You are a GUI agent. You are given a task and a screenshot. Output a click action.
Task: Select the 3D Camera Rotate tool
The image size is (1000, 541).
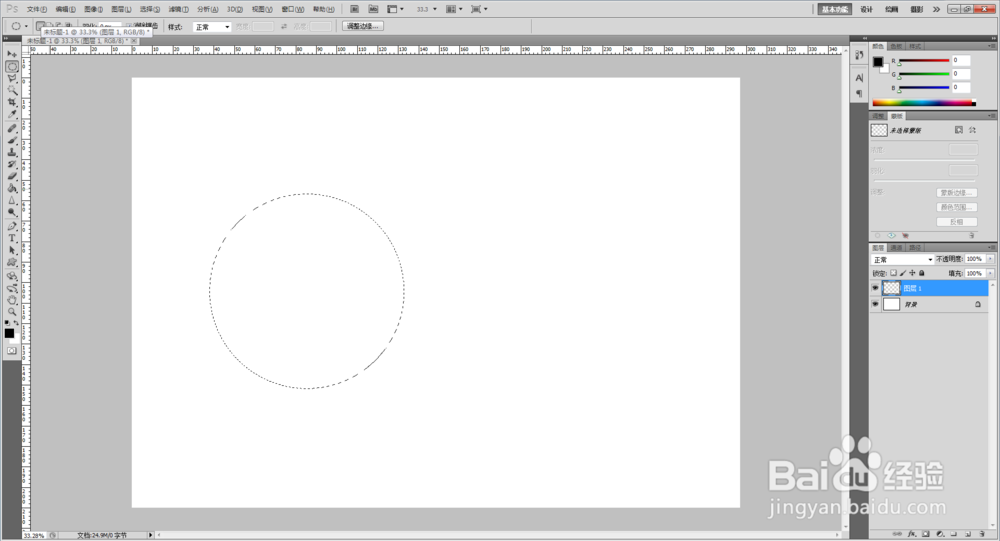click(x=11, y=288)
